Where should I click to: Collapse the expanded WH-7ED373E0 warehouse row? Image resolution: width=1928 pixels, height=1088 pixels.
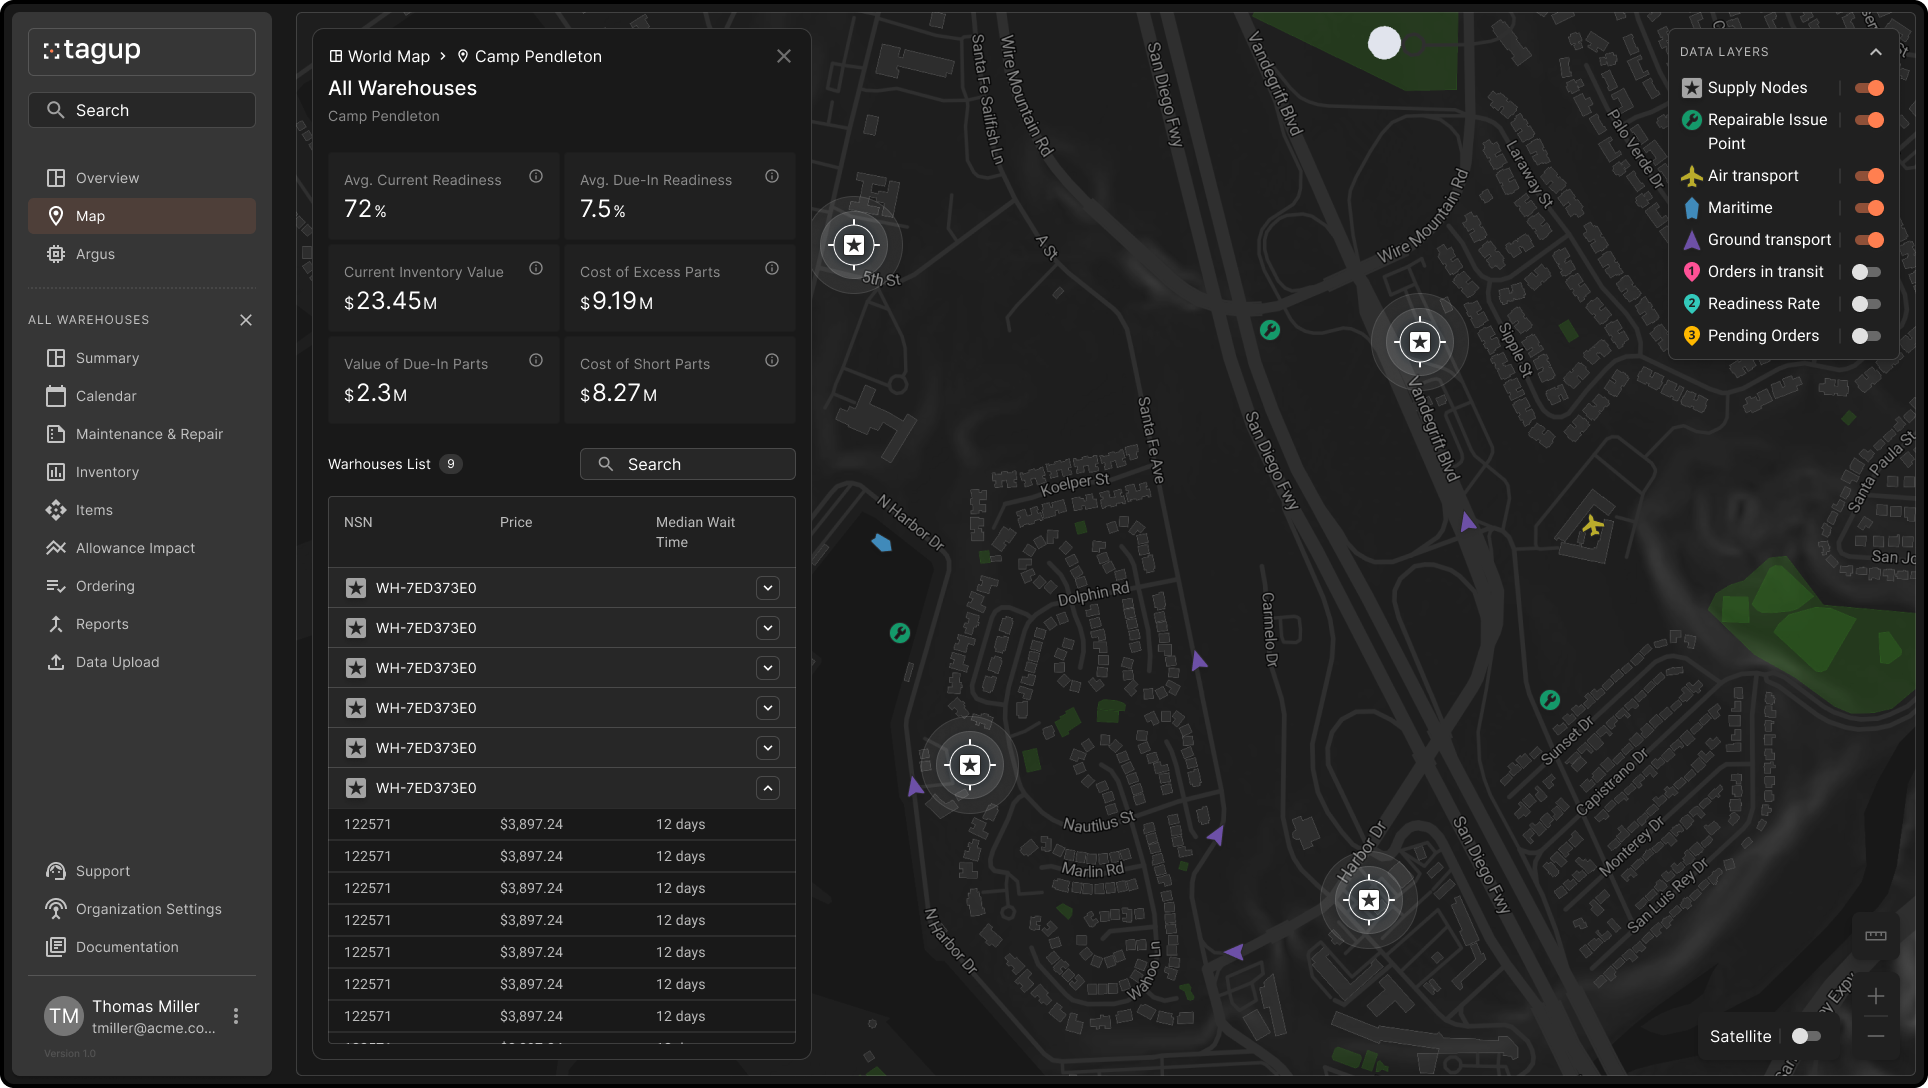[768, 788]
